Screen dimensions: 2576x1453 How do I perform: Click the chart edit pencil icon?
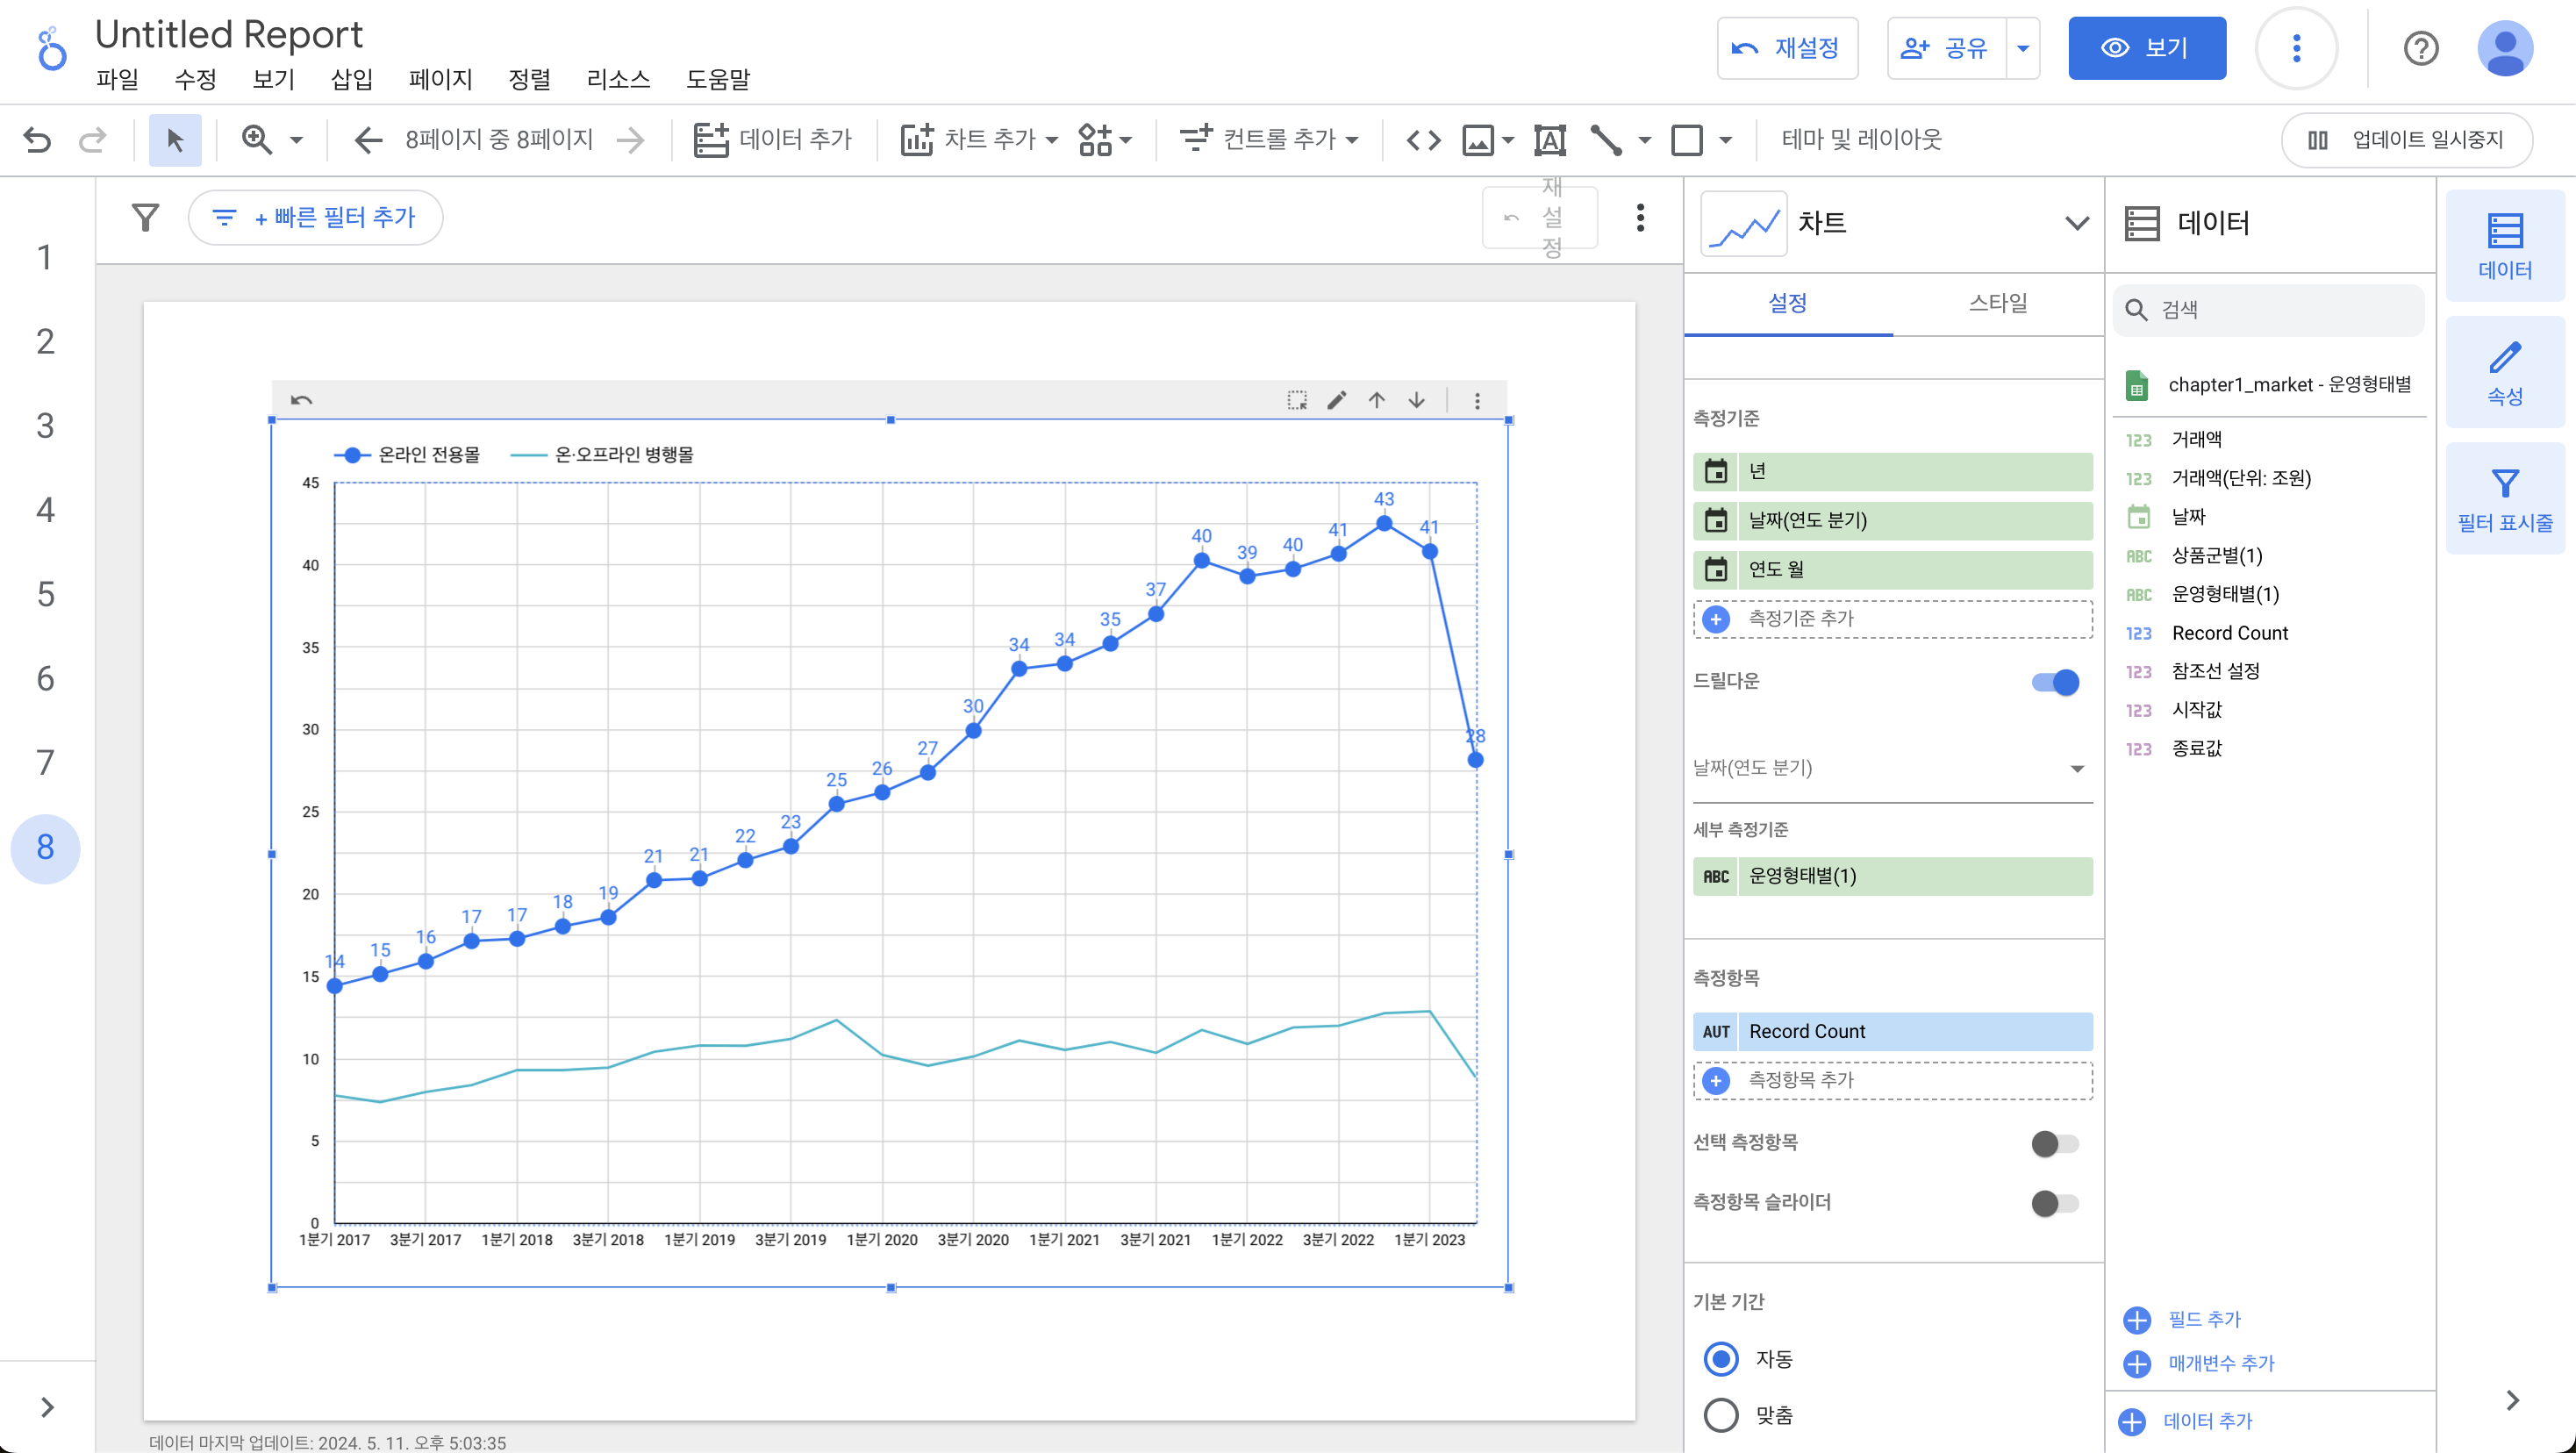(x=1336, y=401)
